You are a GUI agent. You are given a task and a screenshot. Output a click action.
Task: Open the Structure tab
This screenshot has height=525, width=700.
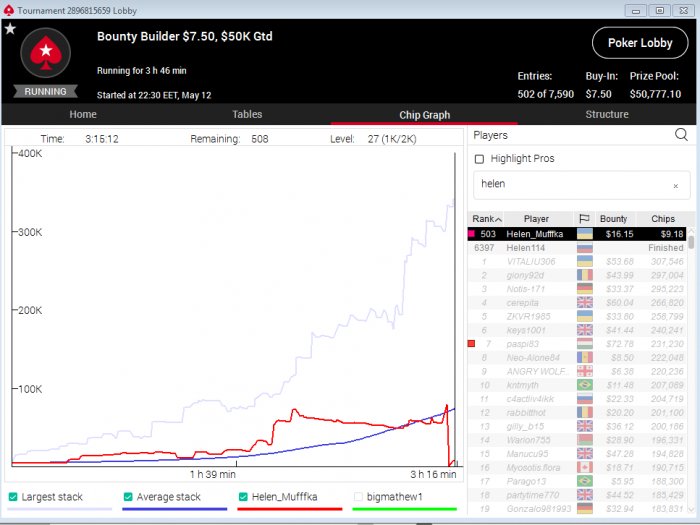pos(607,114)
